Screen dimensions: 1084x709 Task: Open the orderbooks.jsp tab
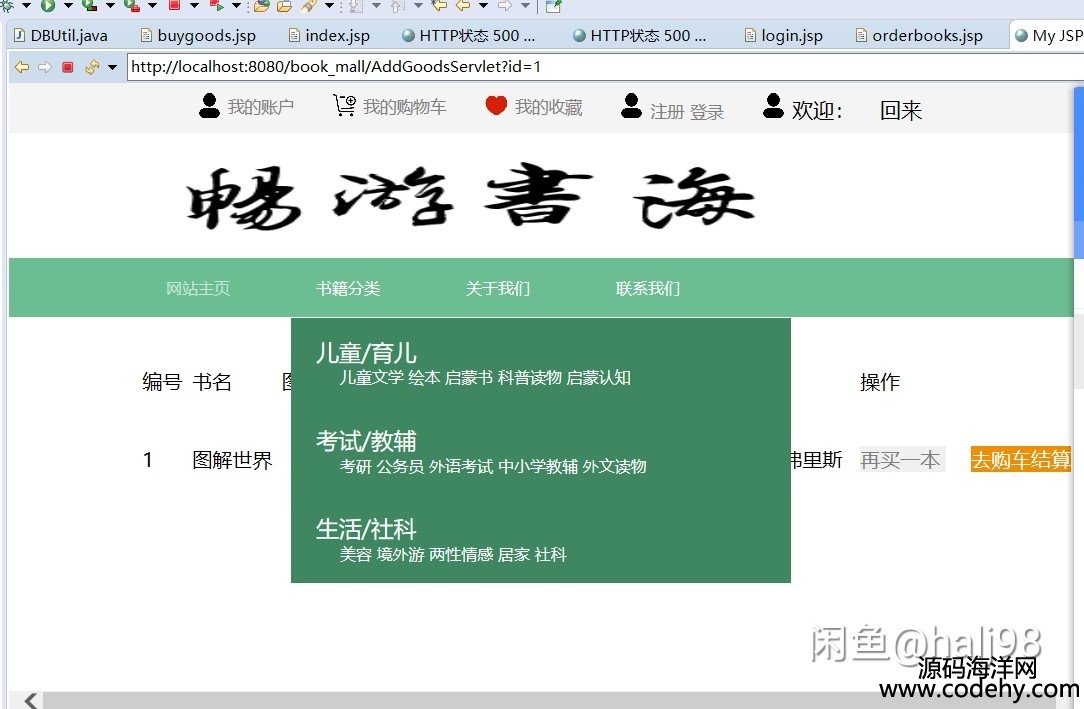tap(919, 35)
